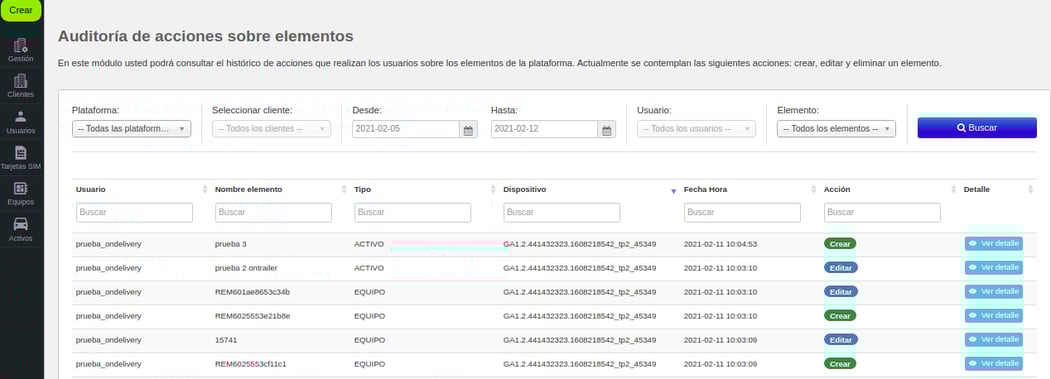Select the '15741' element name cell

pos(226,340)
